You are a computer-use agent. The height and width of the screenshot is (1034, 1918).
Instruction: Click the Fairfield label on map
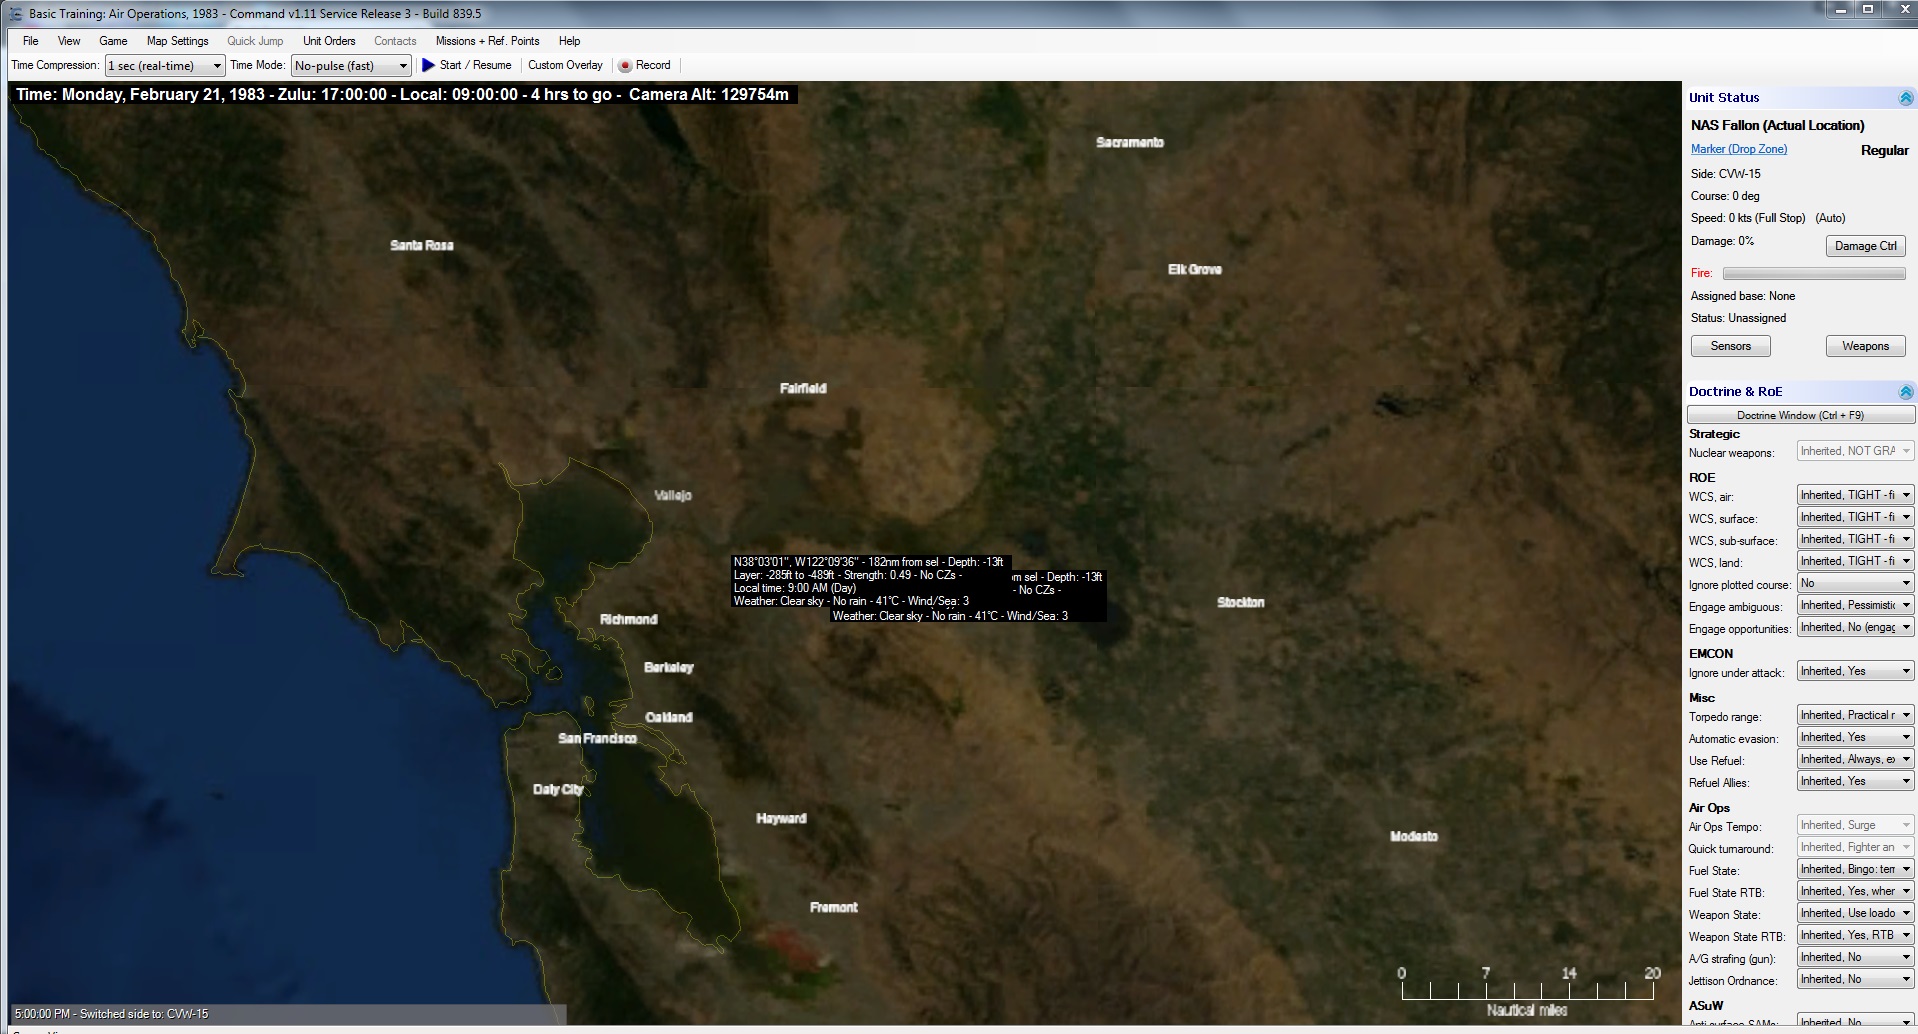(803, 388)
